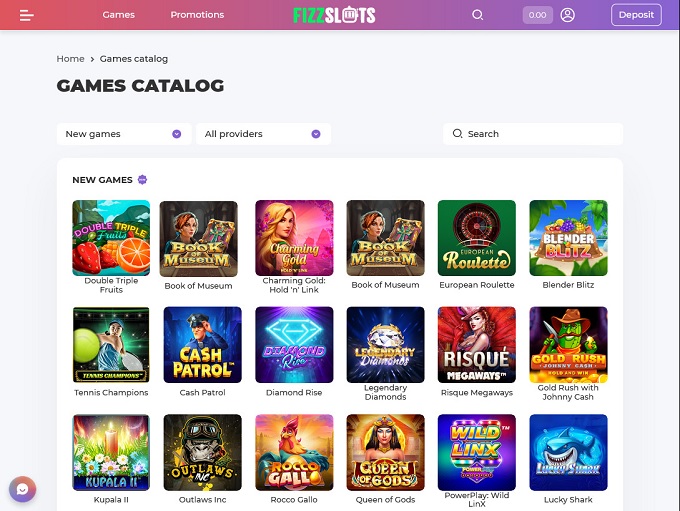The height and width of the screenshot is (511, 680).
Task: Expand the All providers dropdown
Action: pyautogui.click(x=264, y=134)
